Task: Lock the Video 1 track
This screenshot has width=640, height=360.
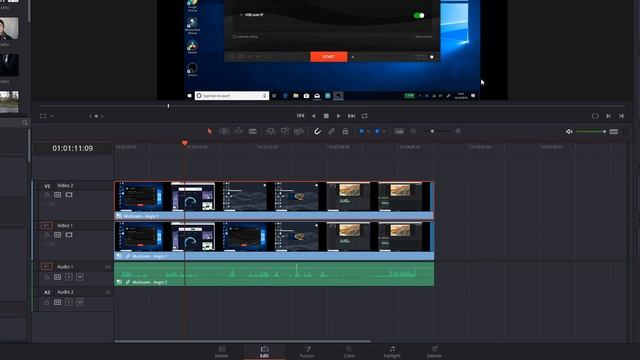Action: 47,235
